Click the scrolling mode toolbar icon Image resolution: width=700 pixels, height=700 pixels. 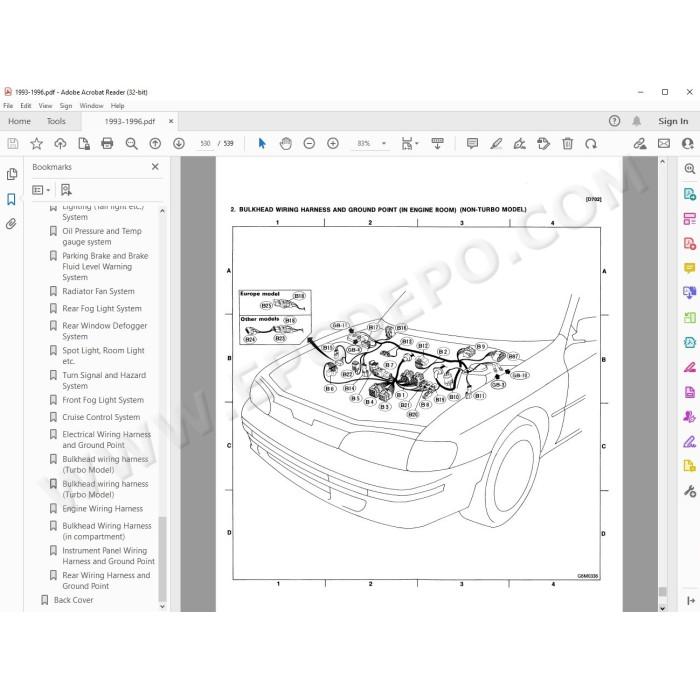click(x=437, y=143)
